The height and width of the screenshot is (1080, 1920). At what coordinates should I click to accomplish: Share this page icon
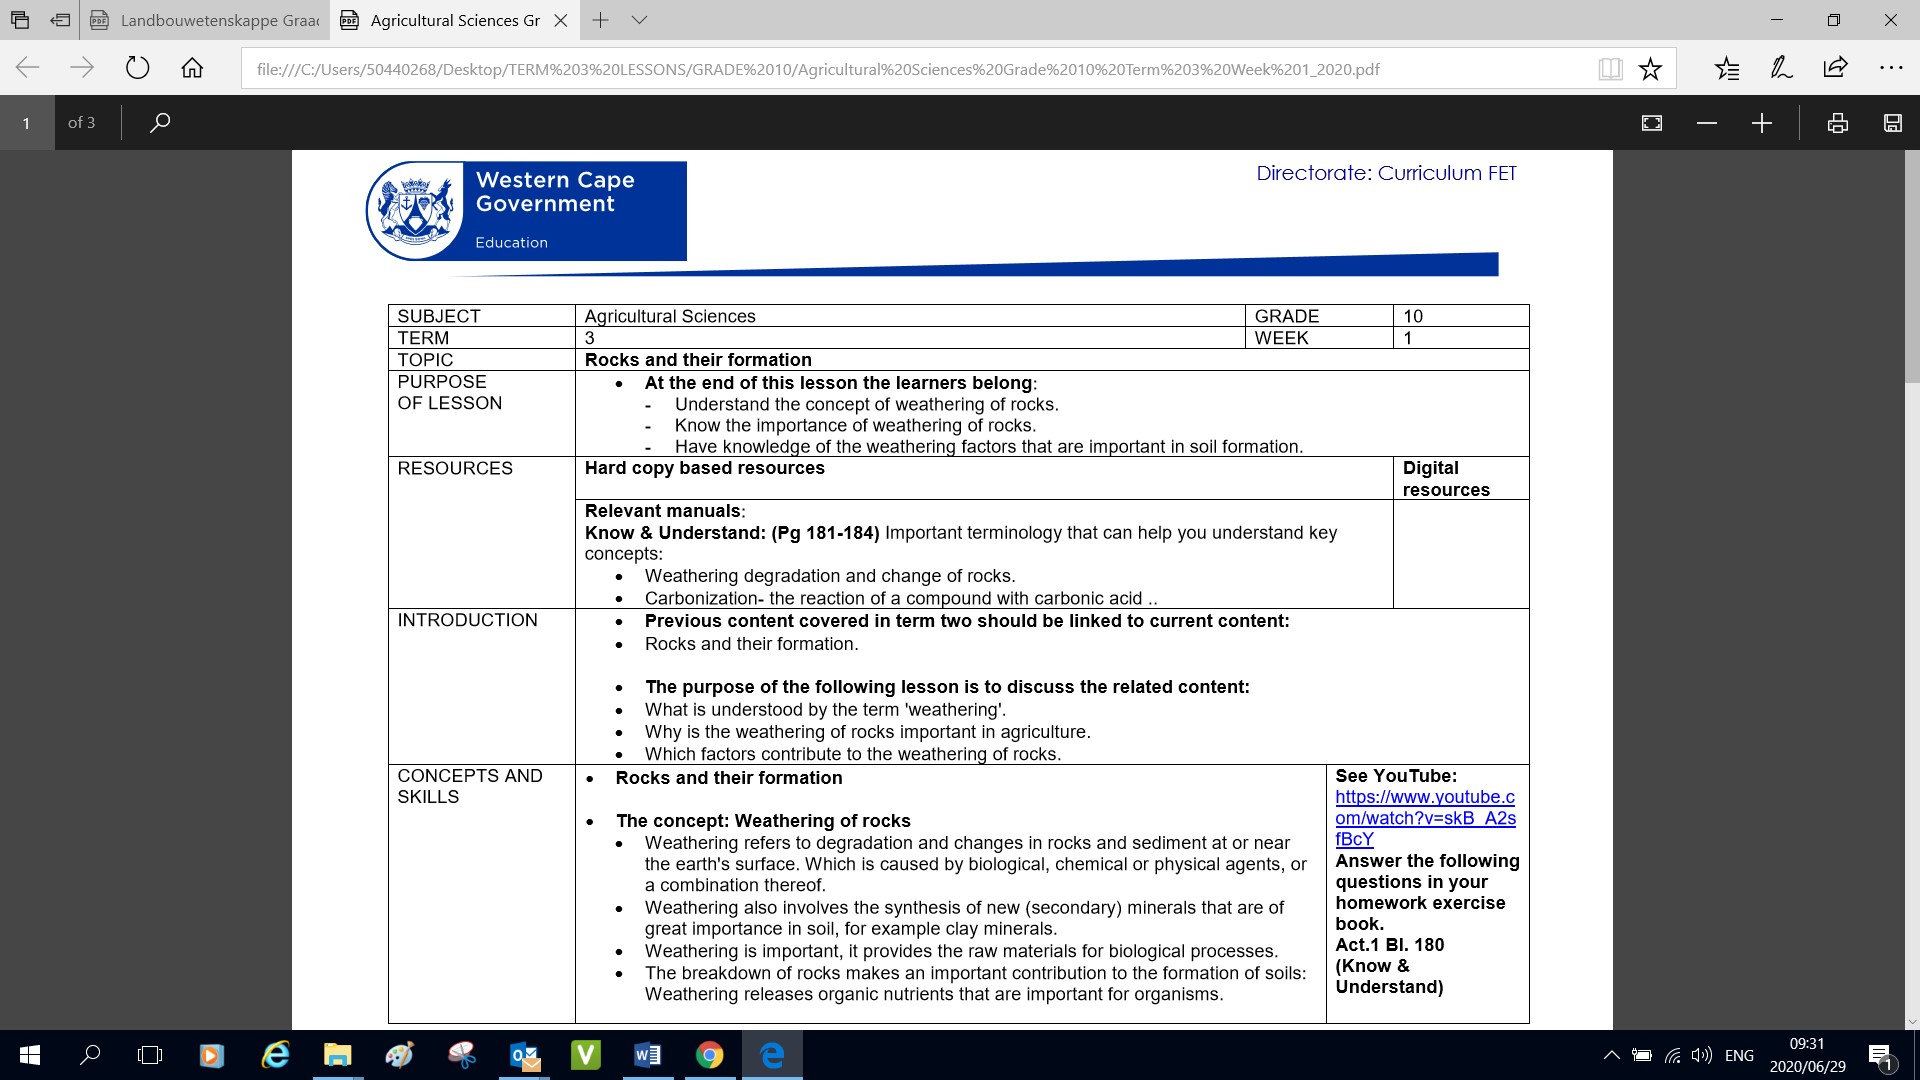pos(1835,68)
